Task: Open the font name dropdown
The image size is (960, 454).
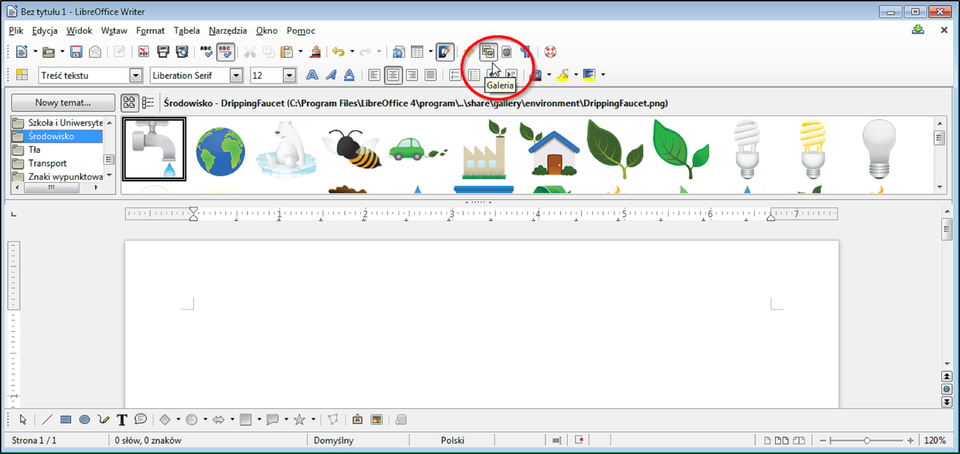Action: click(x=236, y=75)
